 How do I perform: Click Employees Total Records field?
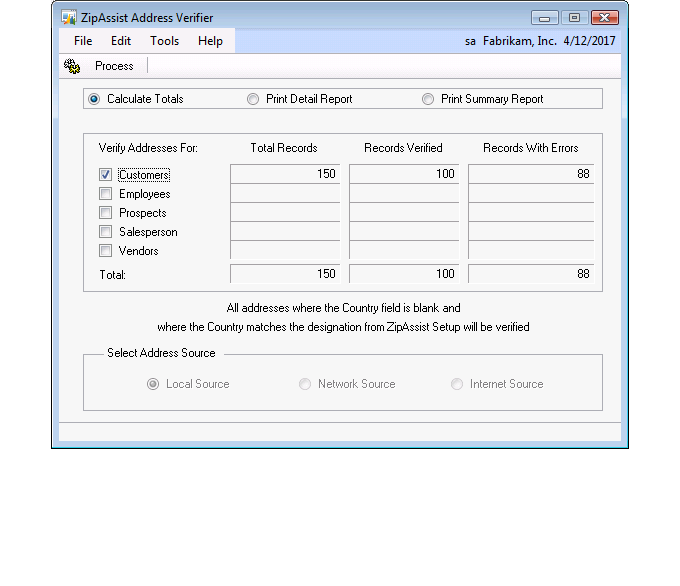tap(285, 193)
